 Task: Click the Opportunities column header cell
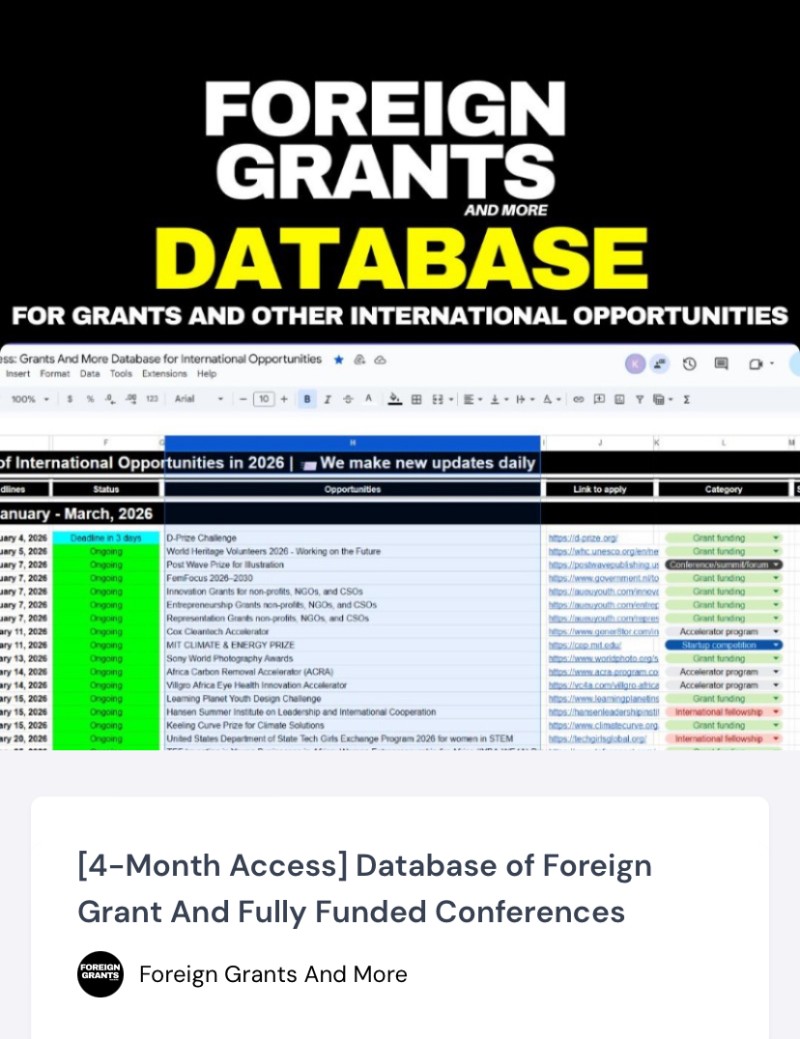click(353, 489)
